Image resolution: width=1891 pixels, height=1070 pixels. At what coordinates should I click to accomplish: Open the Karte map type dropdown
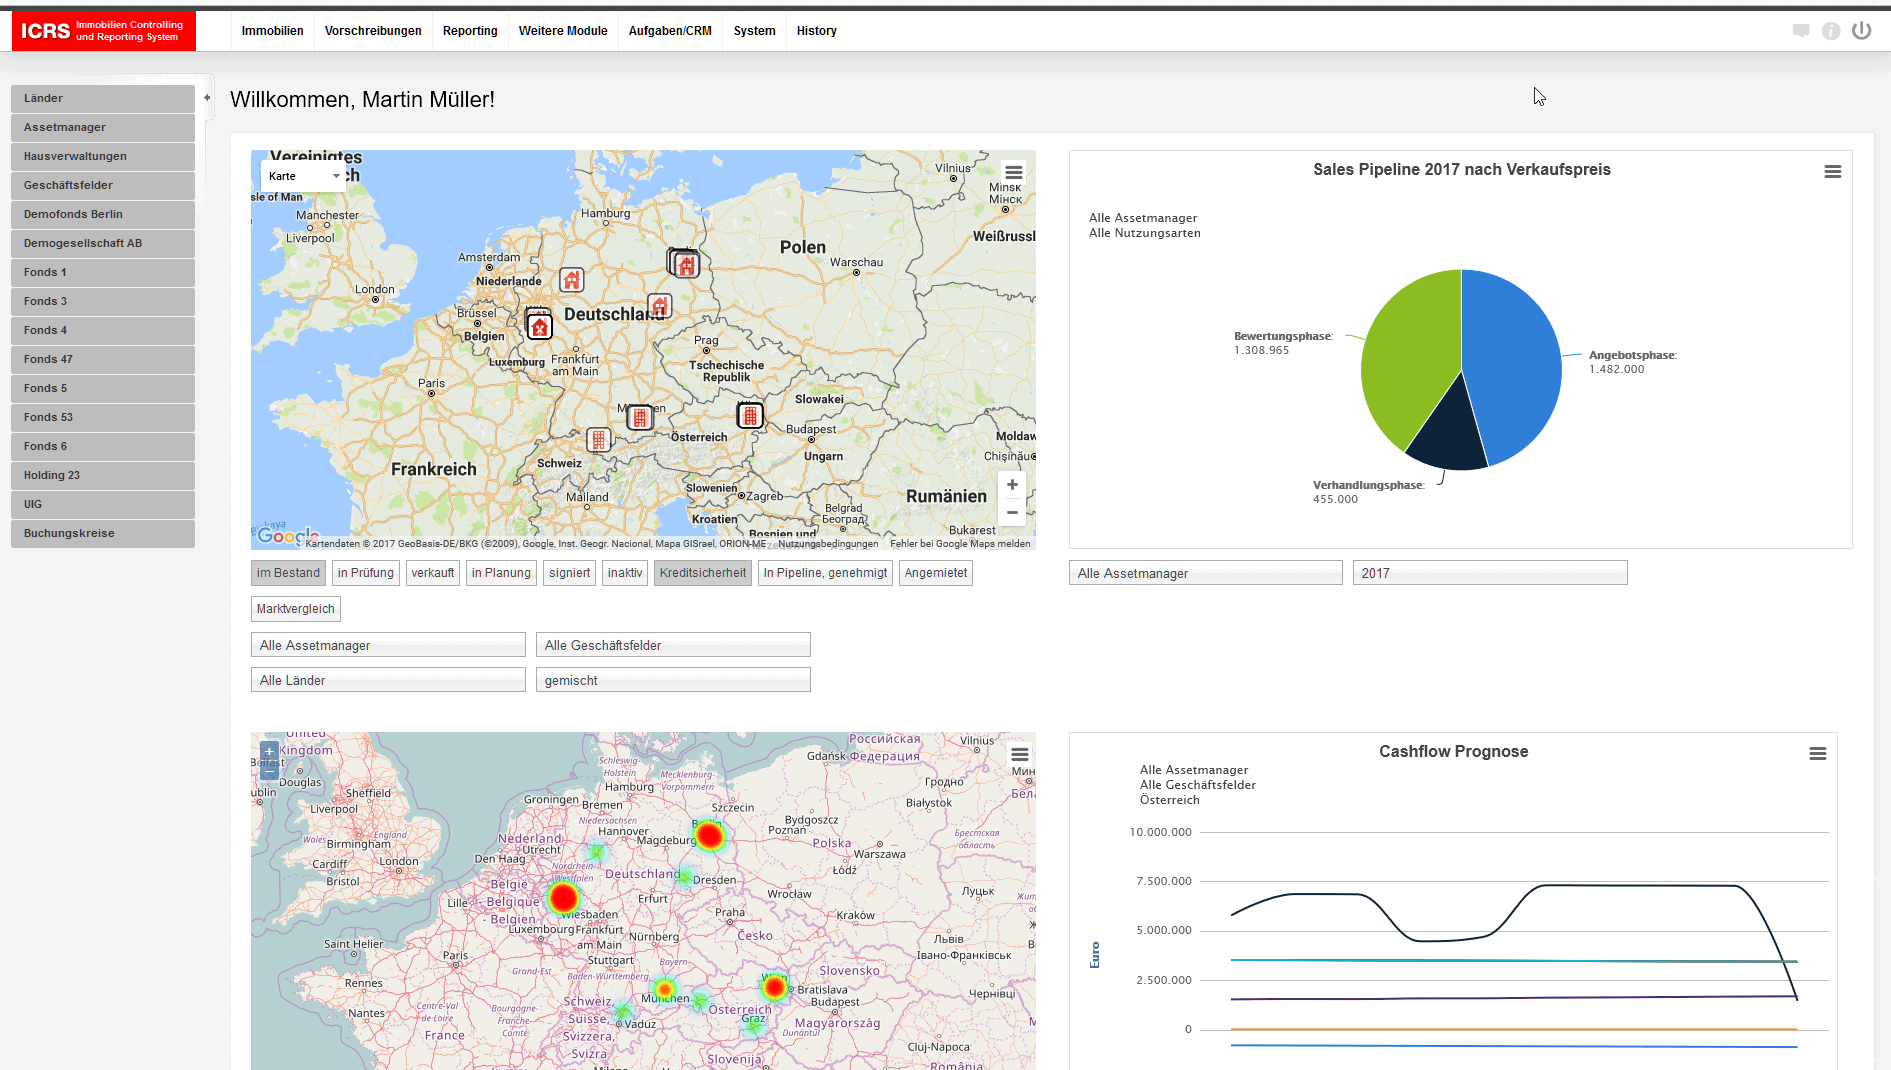click(x=304, y=176)
